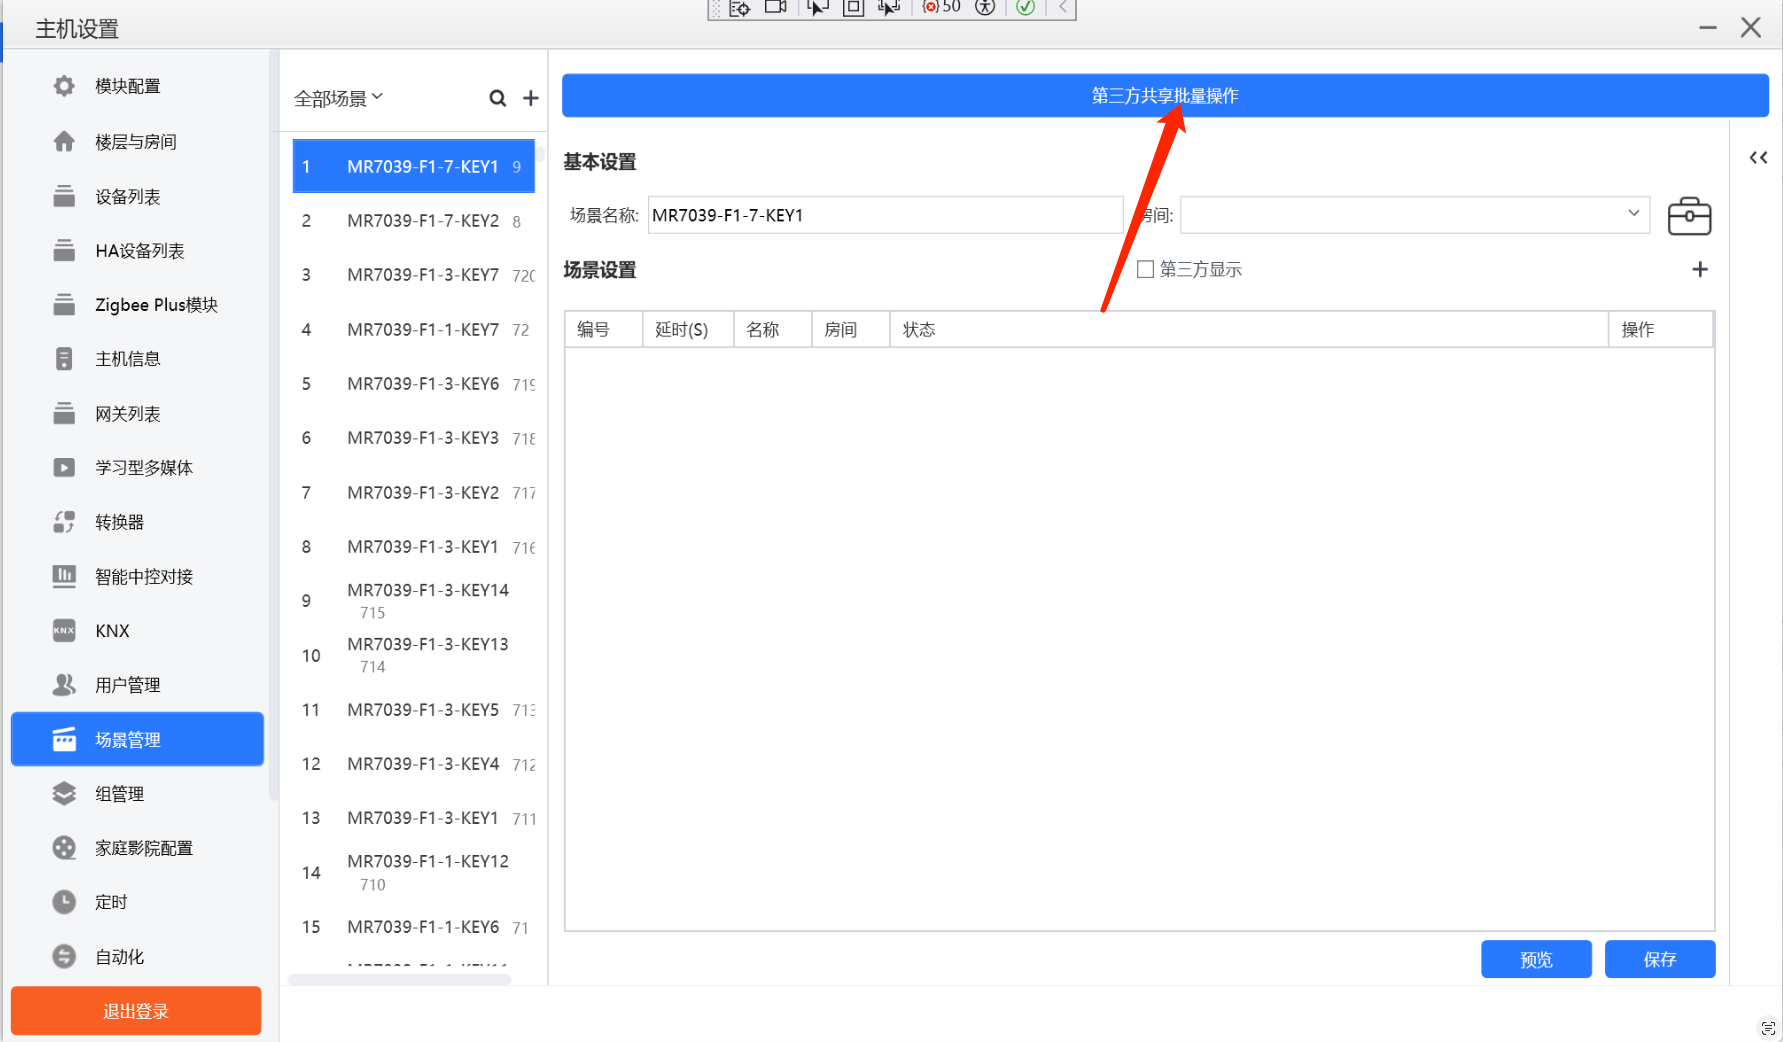Viewport: 1783px width, 1042px height.
Task: Collapse the right panel with double chevron
Action: click(1758, 158)
